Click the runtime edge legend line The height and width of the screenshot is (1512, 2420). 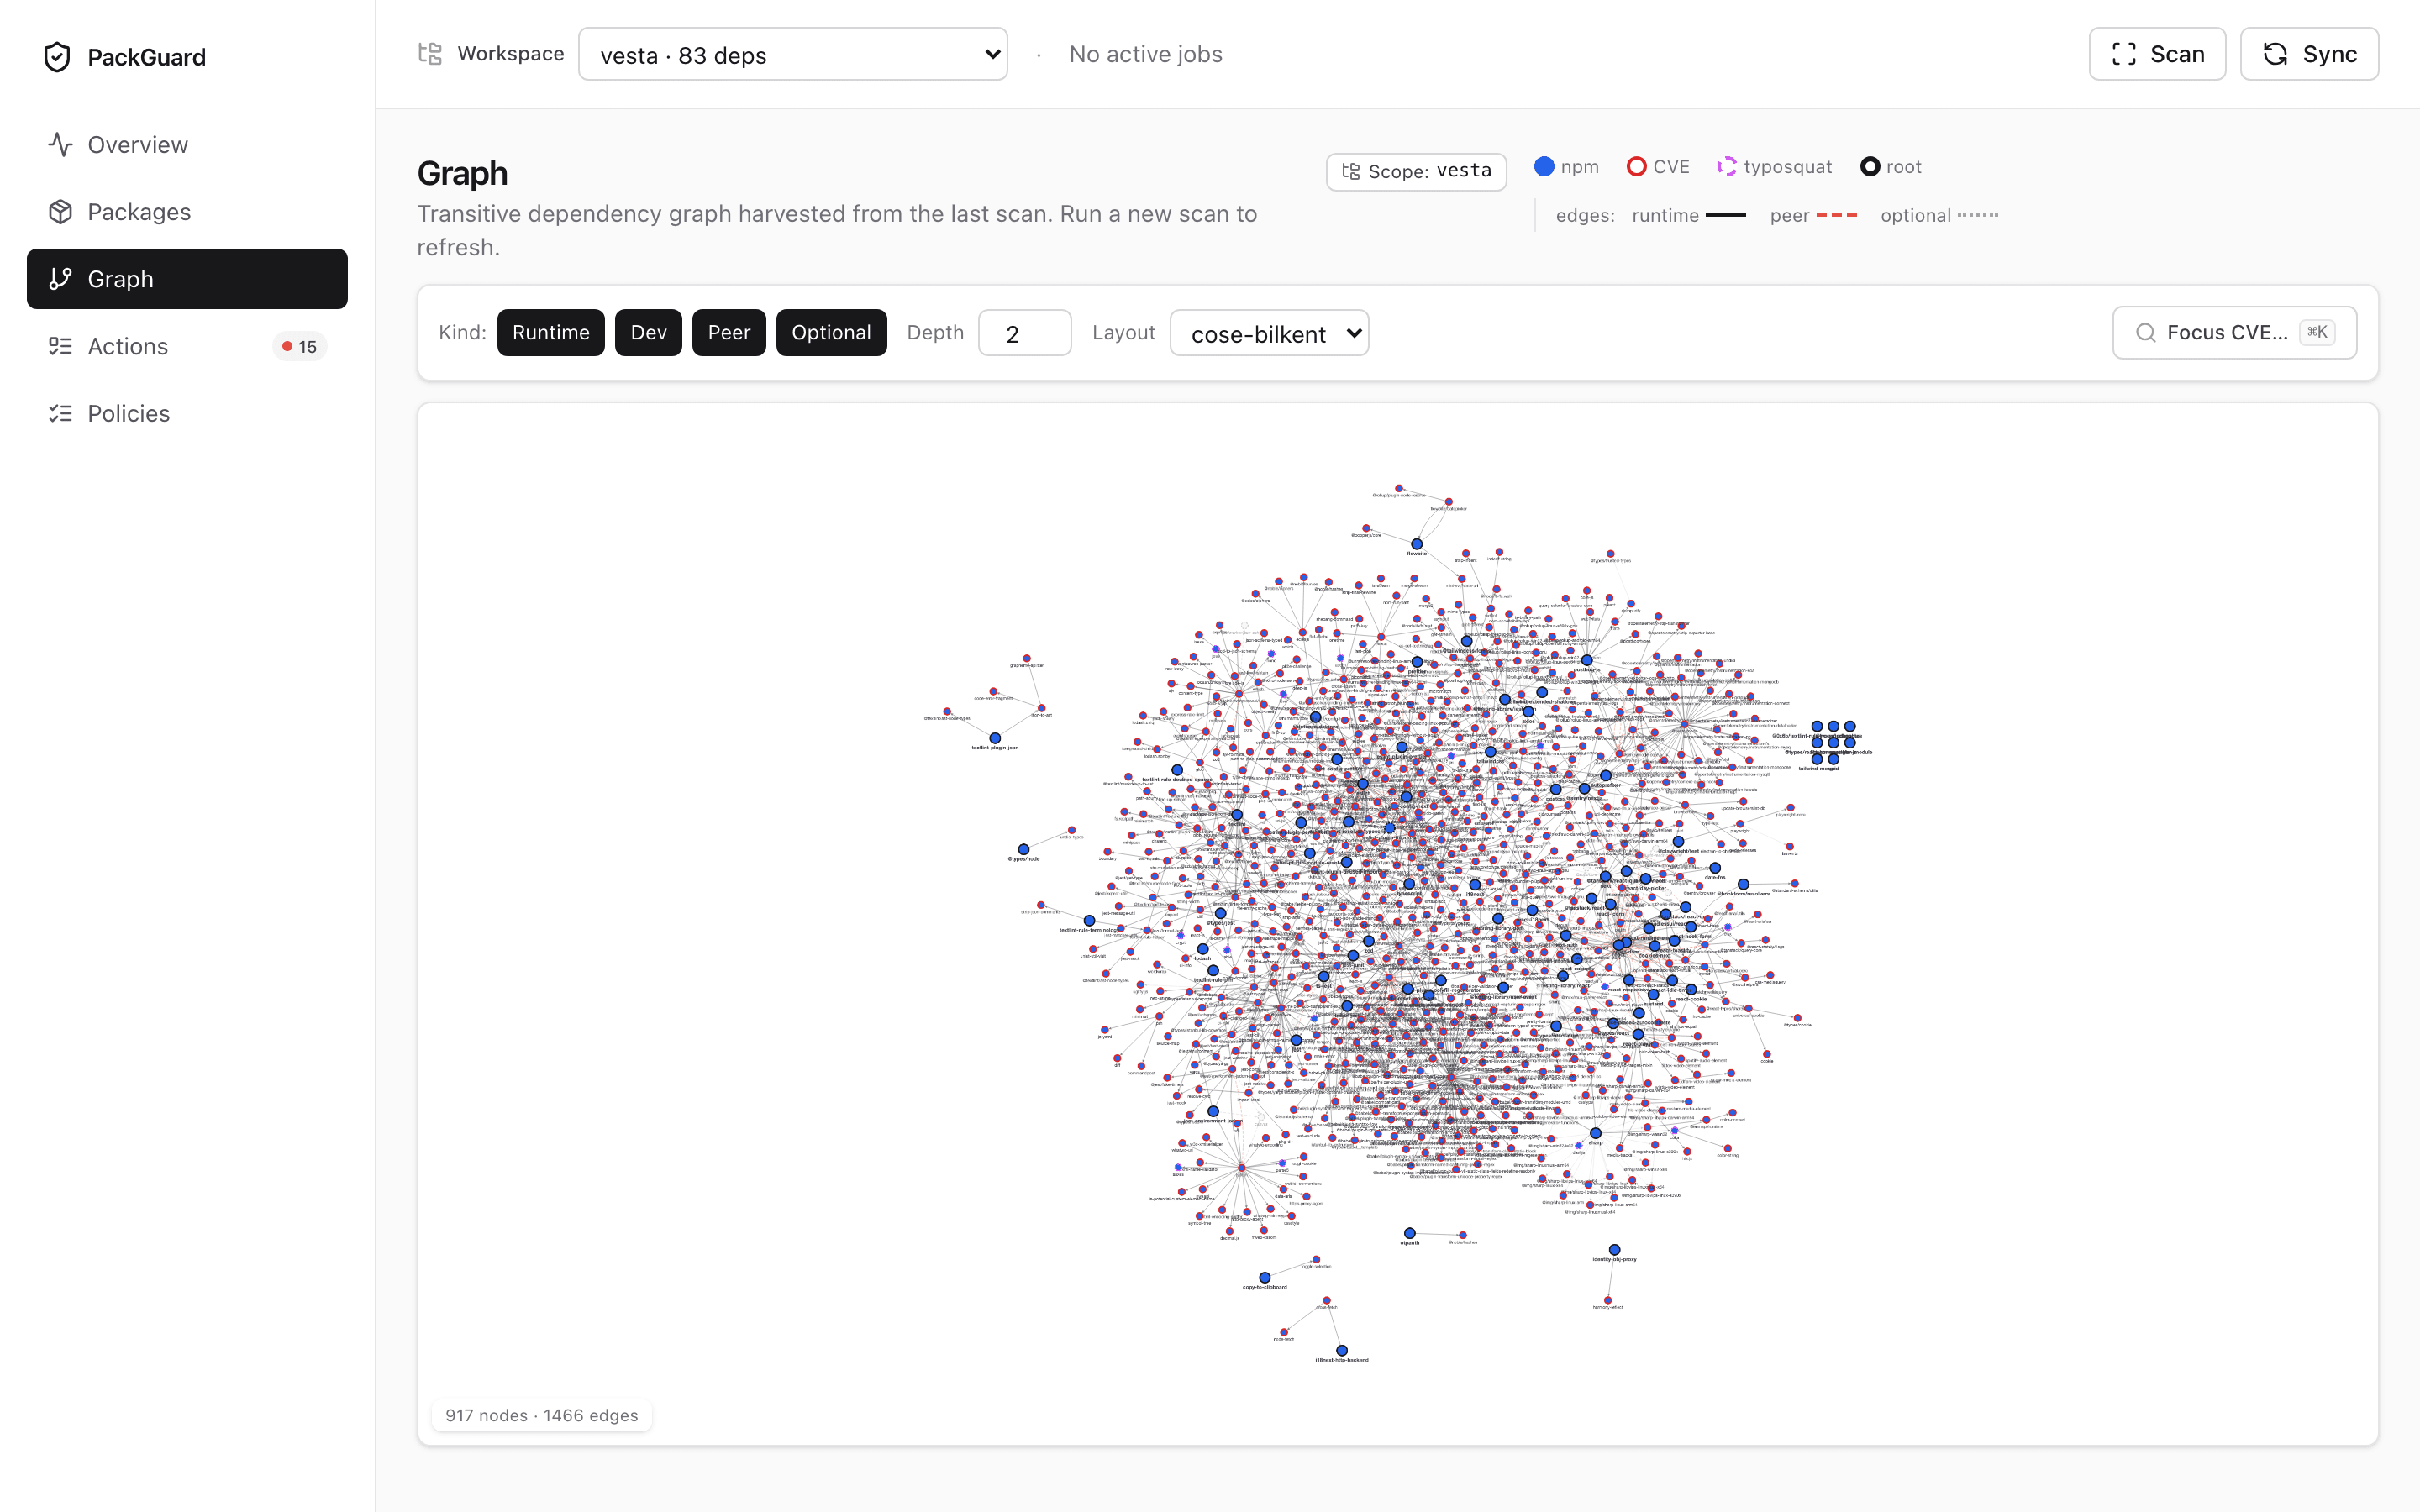[x=1725, y=215]
